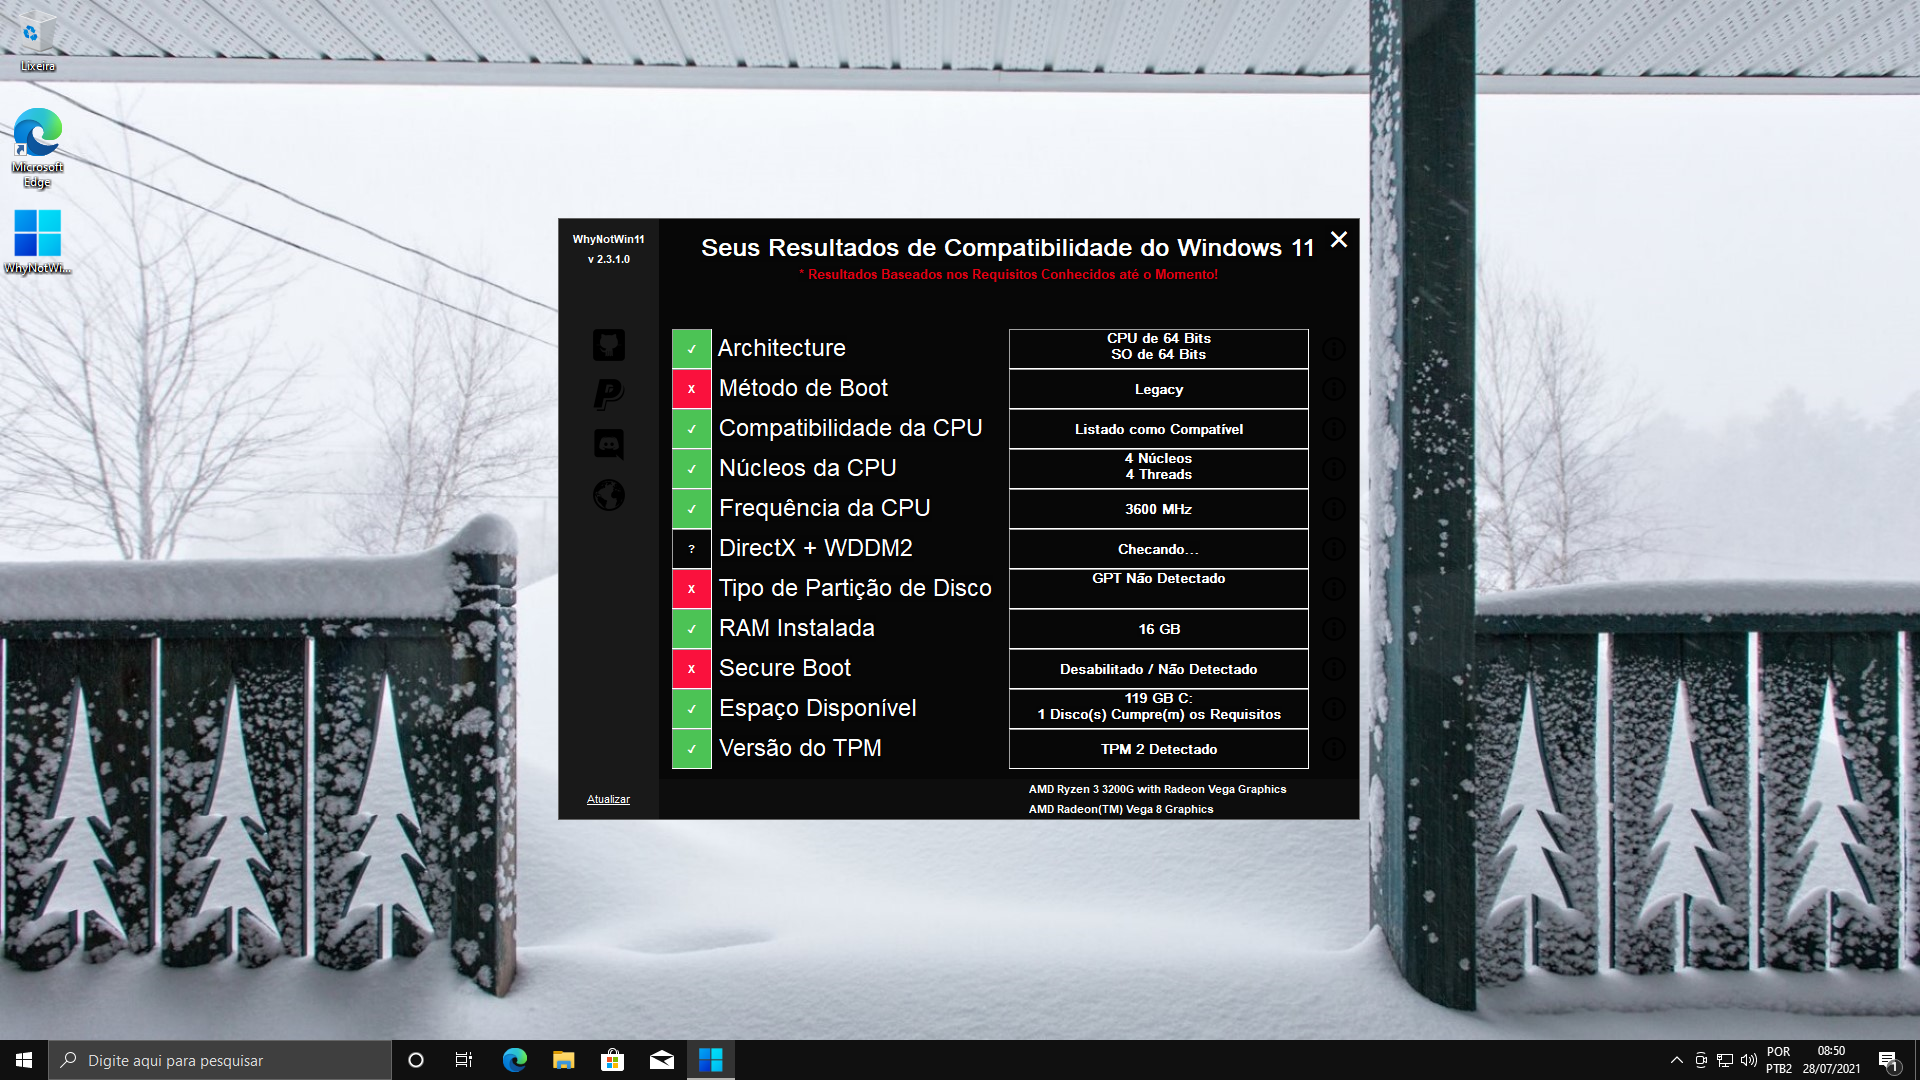Open the Mail app from the taskbar
Viewport: 1920px width, 1080px height.
(661, 1060)
